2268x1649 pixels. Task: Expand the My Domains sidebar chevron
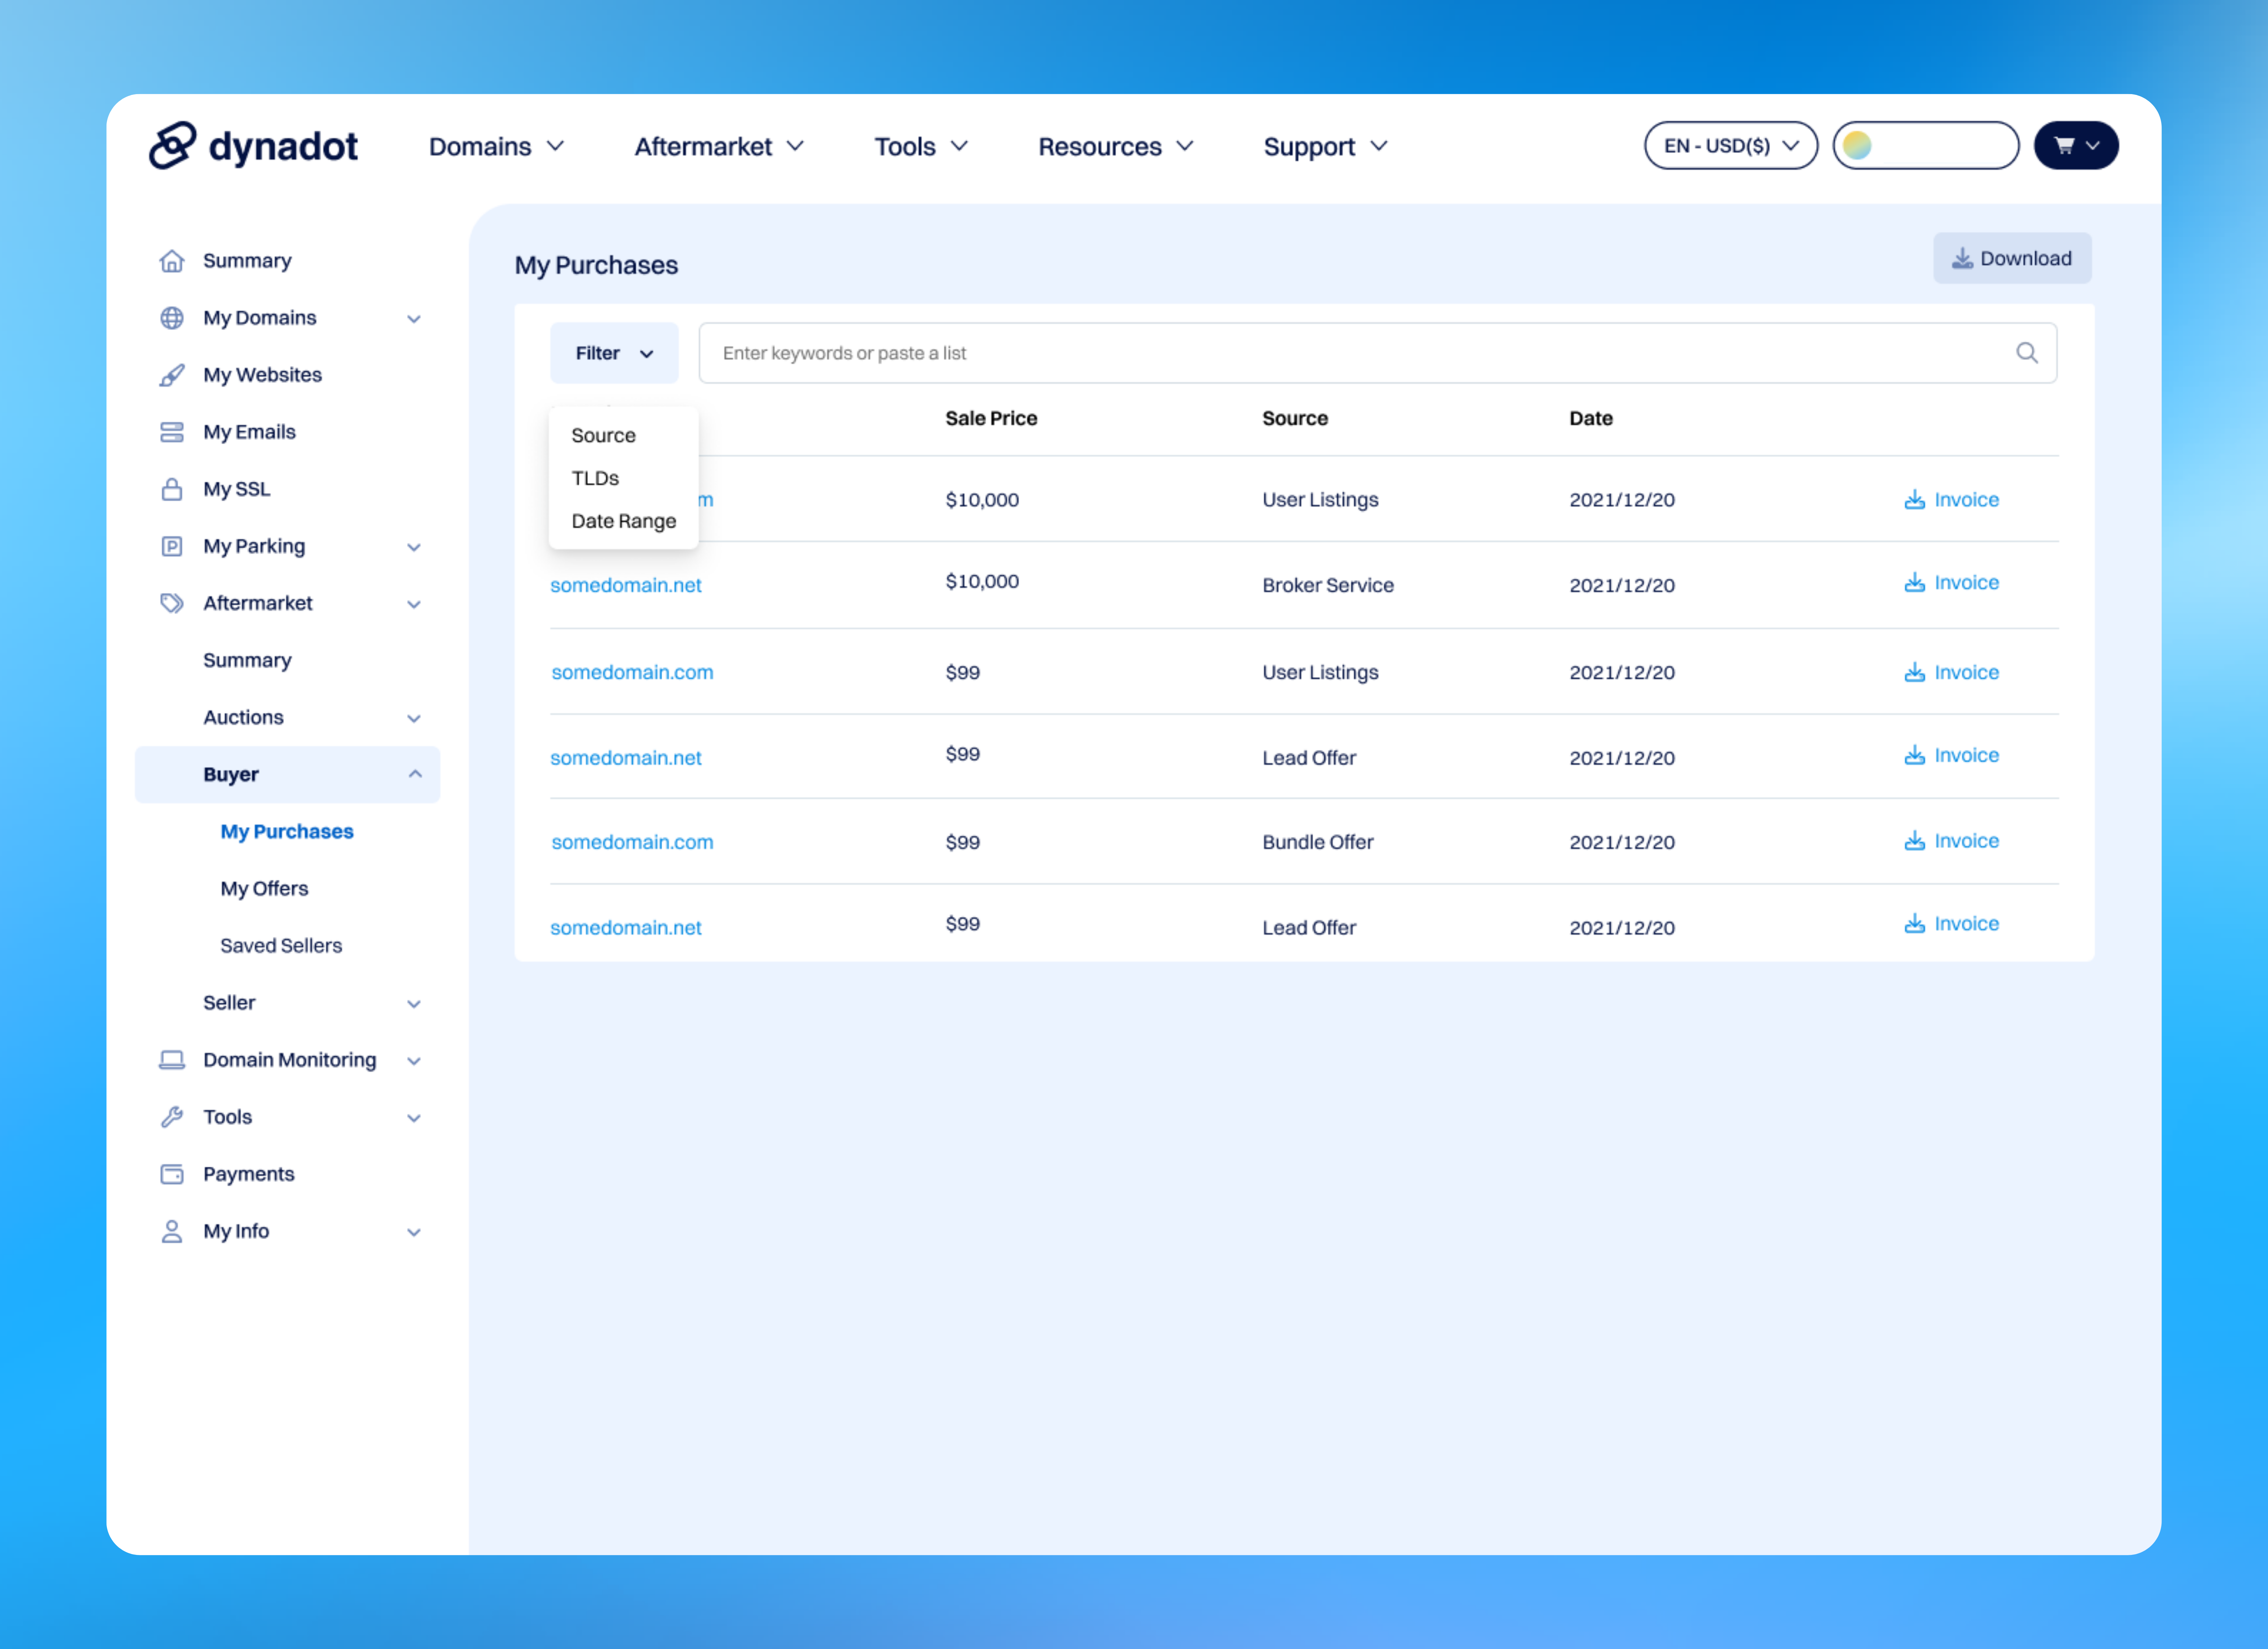414,319
